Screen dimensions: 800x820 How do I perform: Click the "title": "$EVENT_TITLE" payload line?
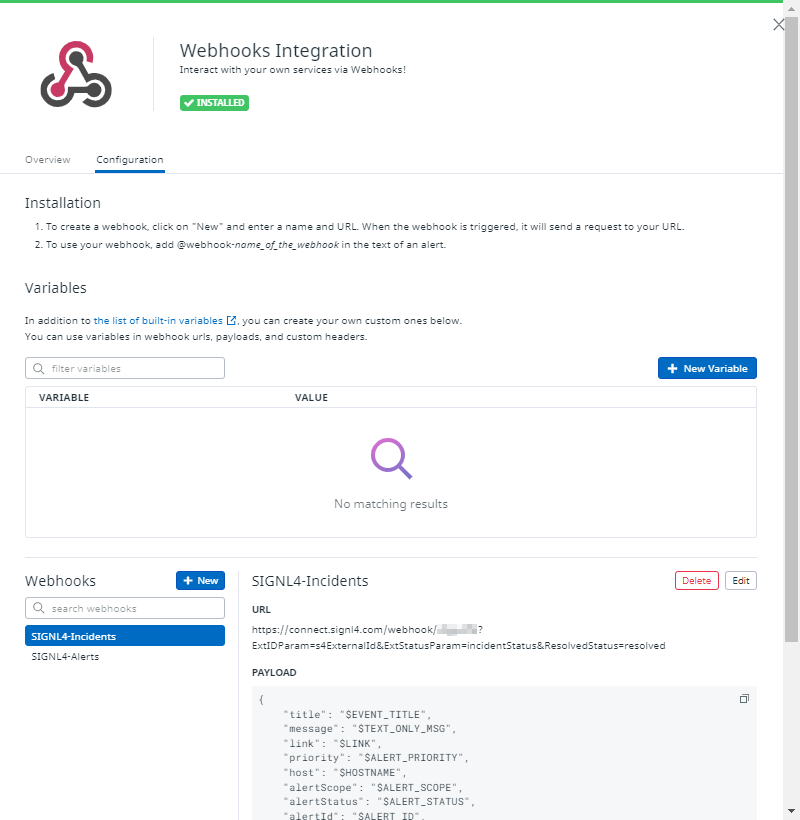[x=357, y=714]
